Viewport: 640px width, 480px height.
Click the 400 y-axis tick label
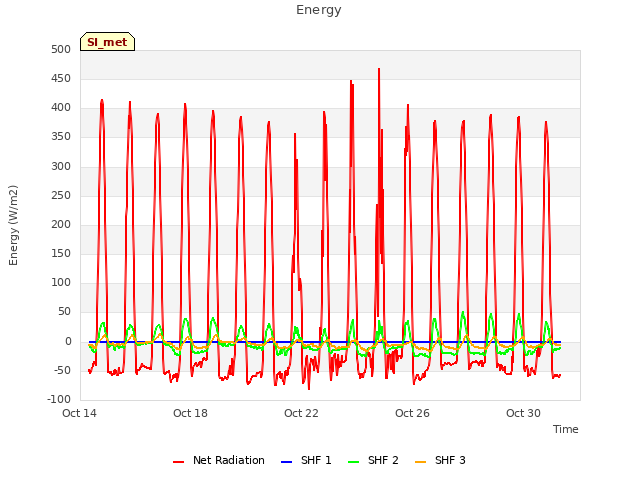(61, 108)
